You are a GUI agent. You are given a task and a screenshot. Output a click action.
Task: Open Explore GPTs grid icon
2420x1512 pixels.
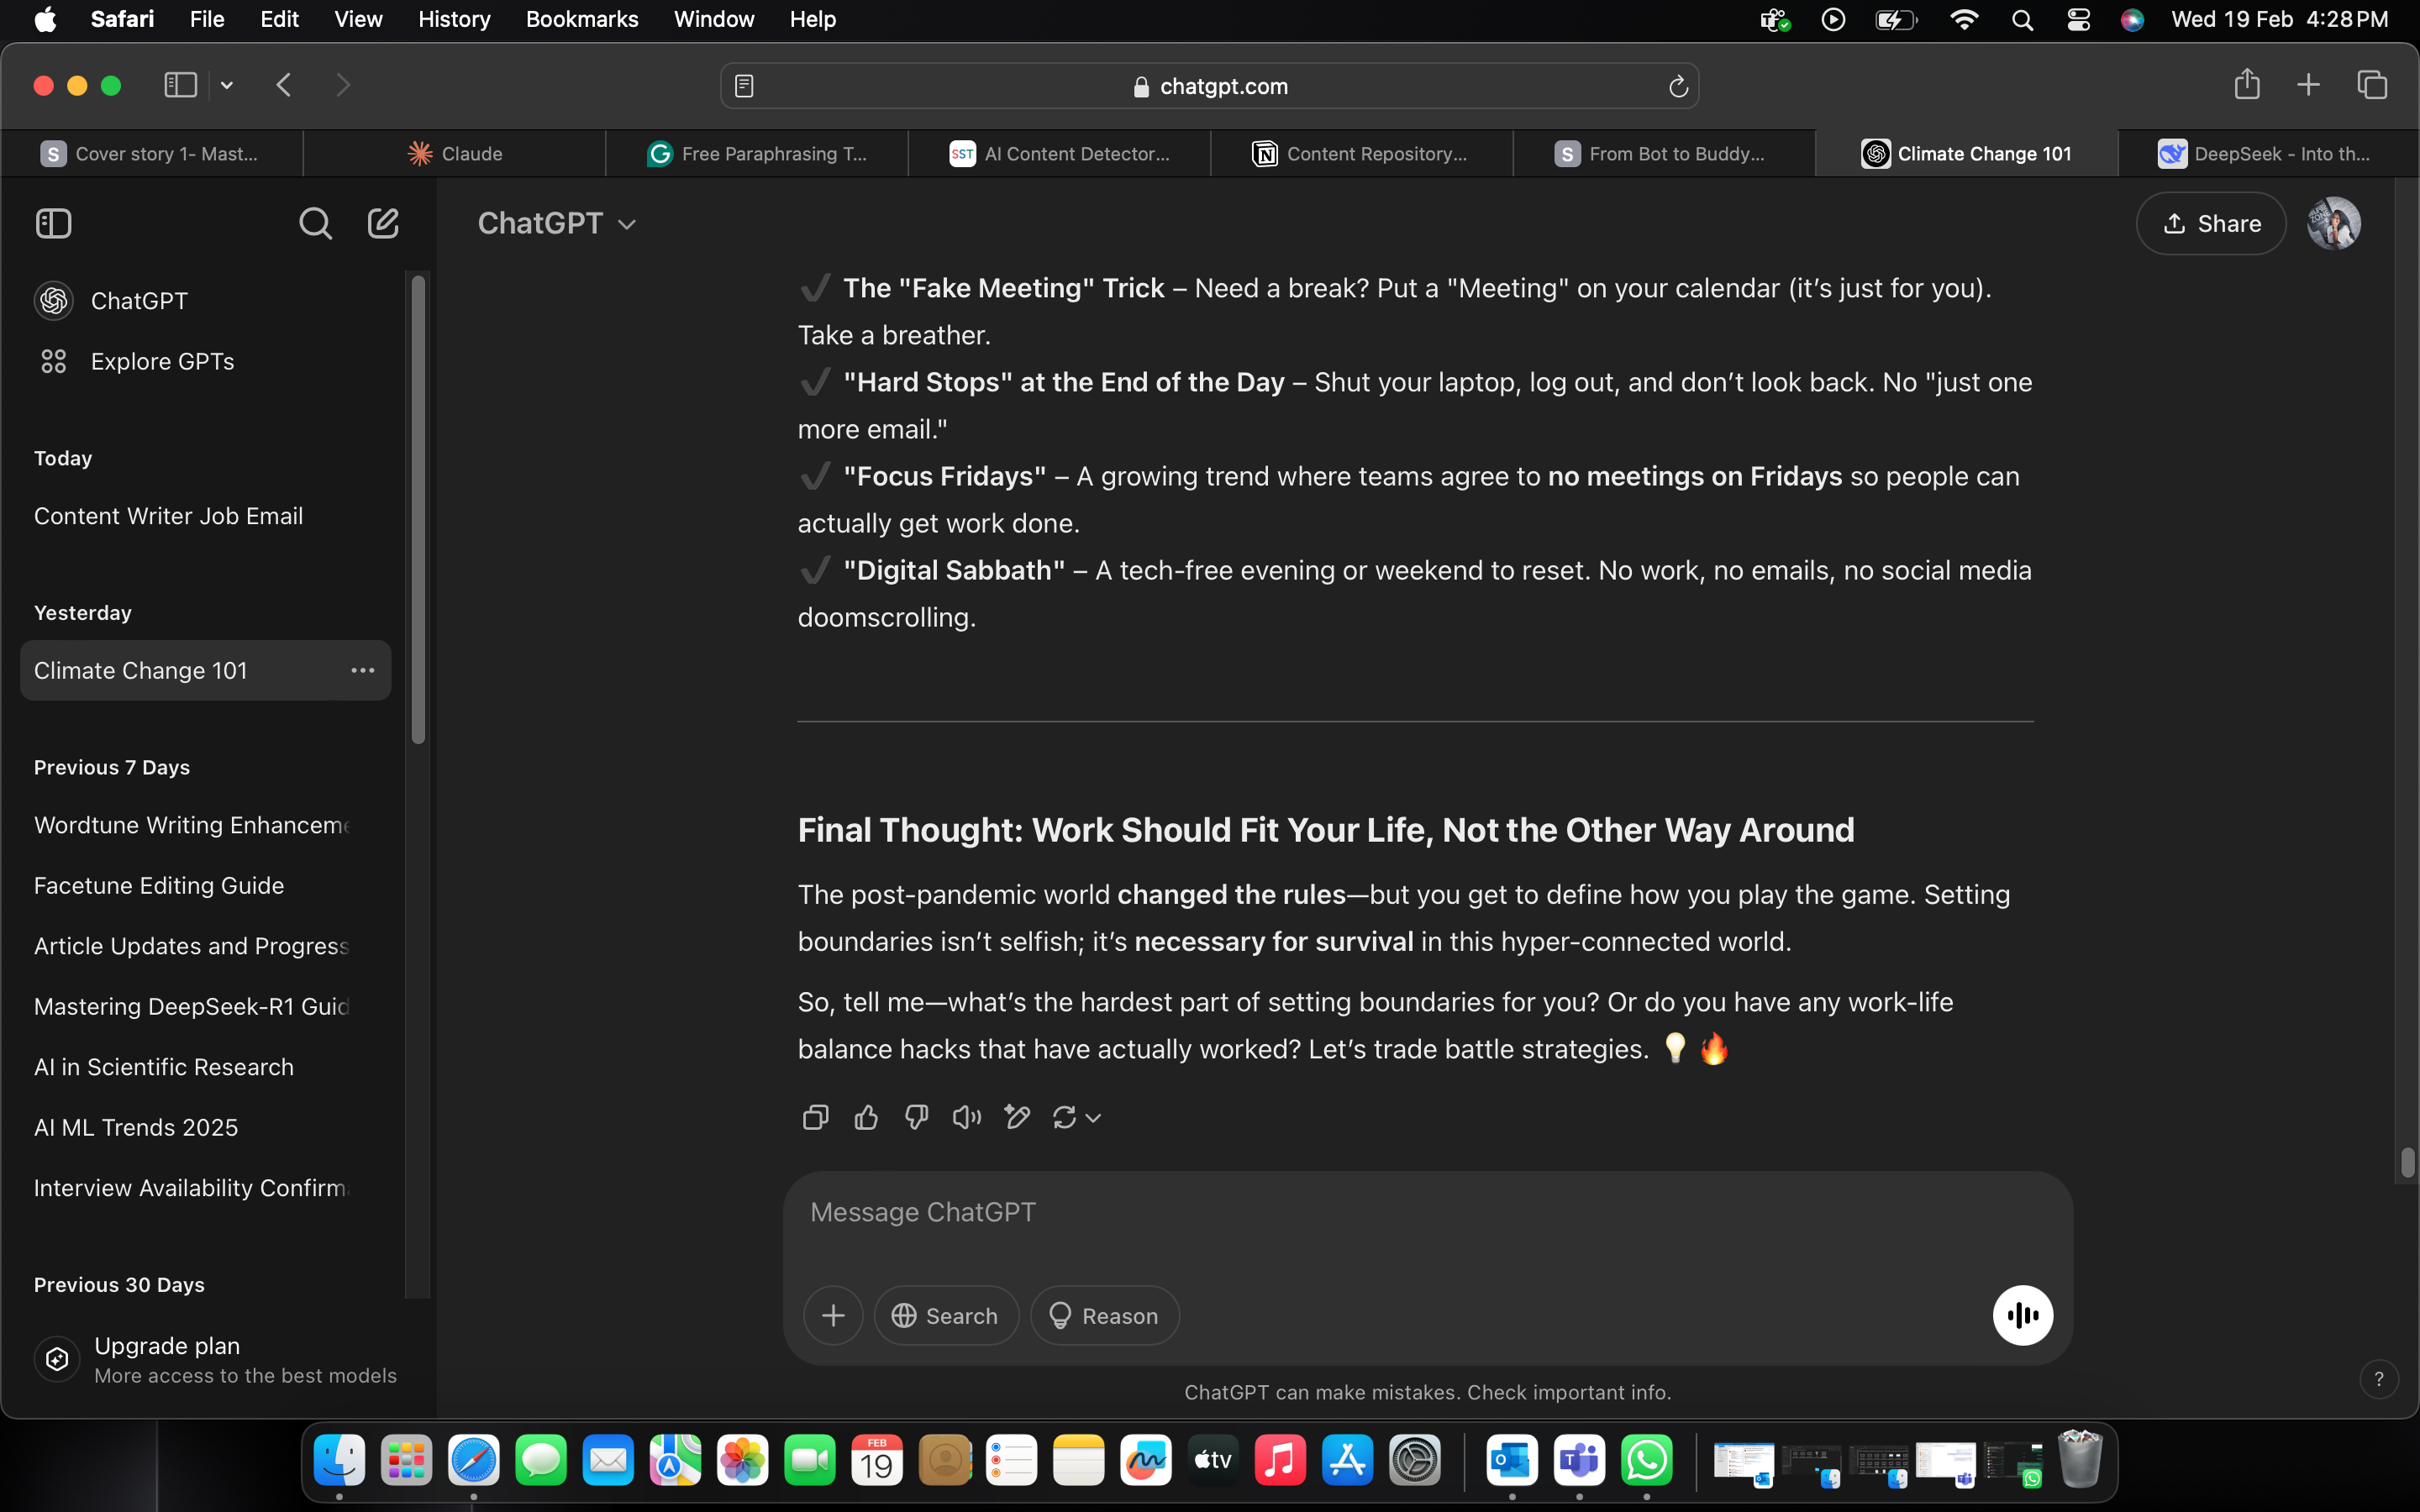coord(54,361)
